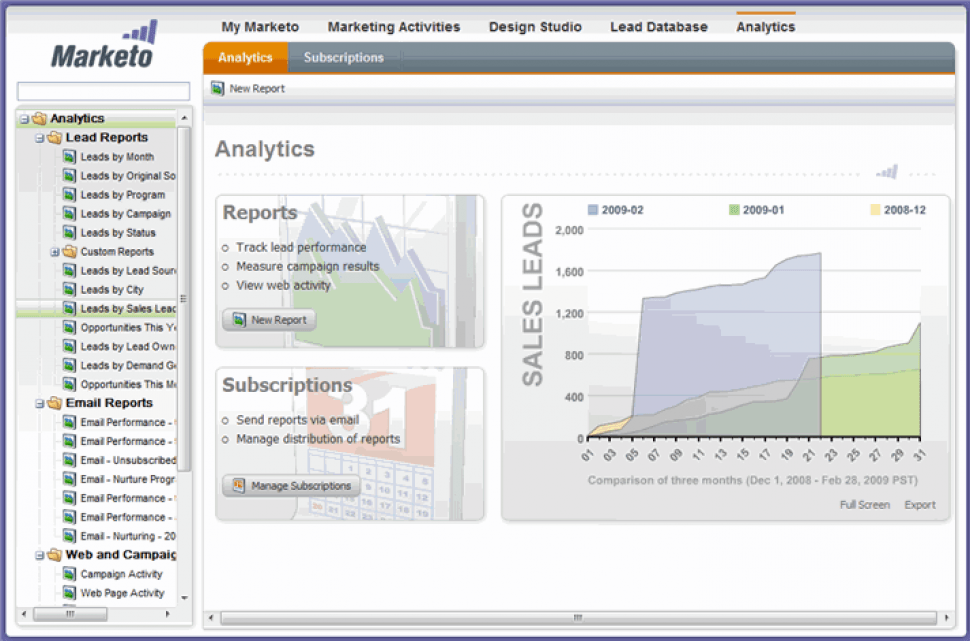Click the Leads by Demand Gen report icon

click(x=69, y=365)
